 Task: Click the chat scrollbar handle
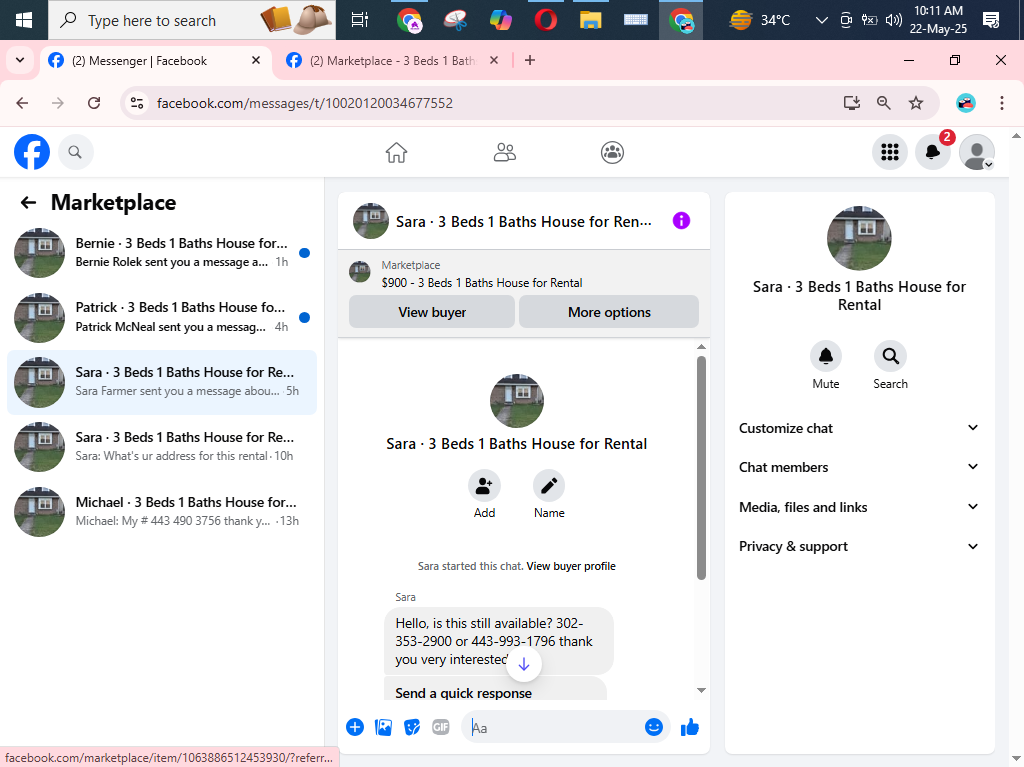[x=701, y=467]
